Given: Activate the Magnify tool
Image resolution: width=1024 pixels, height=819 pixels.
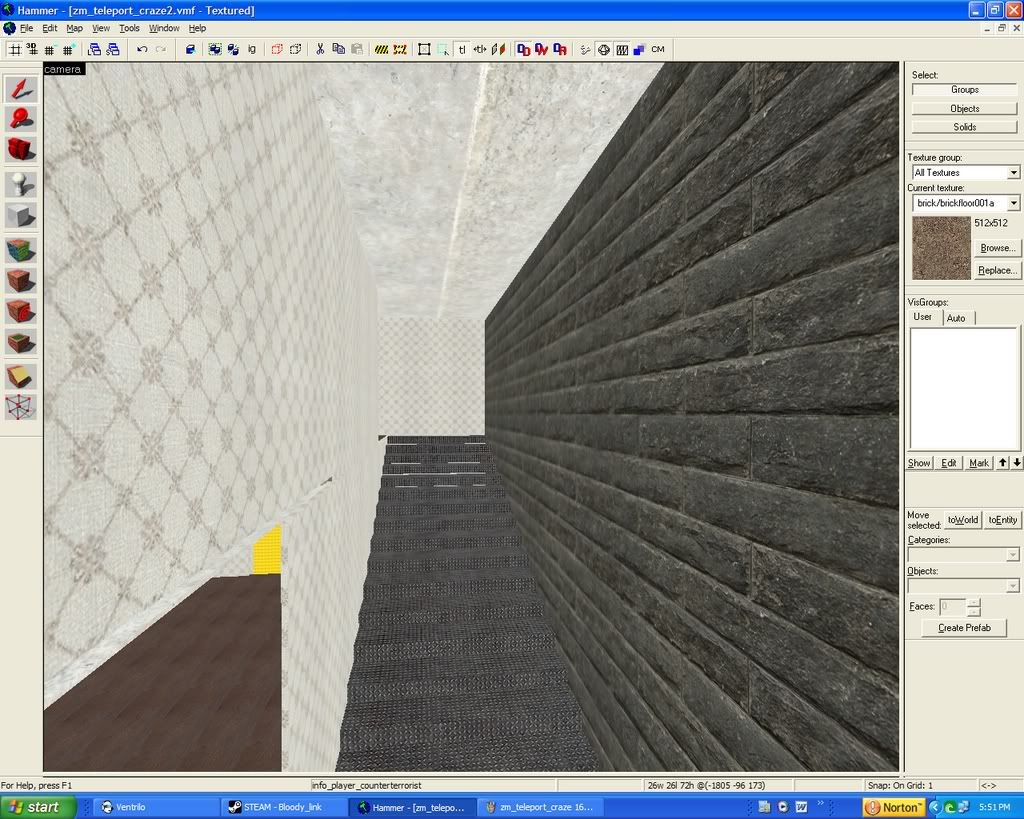Looking at the screenshot, I should [x=21, y=120].
